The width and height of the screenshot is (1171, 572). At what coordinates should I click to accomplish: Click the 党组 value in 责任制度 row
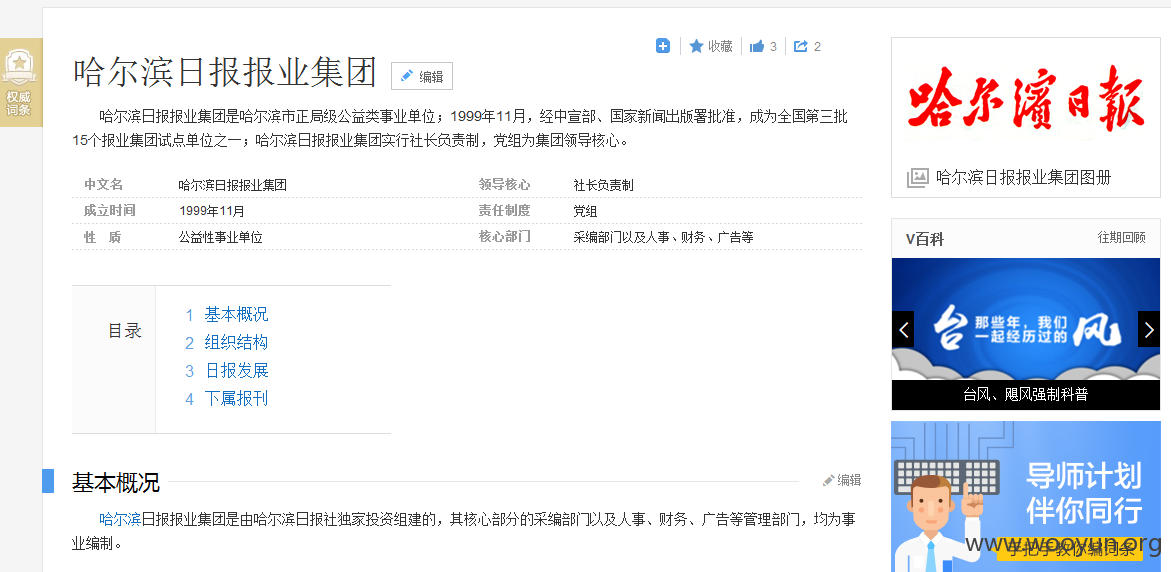[585, 211]
